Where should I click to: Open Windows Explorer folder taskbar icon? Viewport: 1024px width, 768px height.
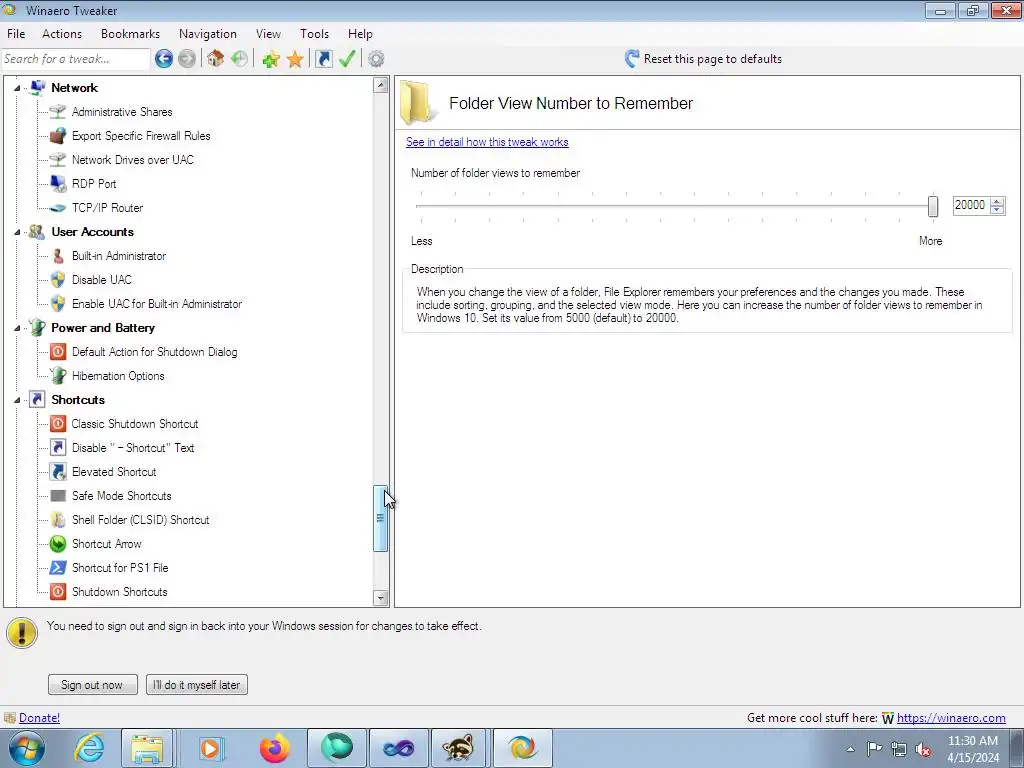[x=147, y=748]
